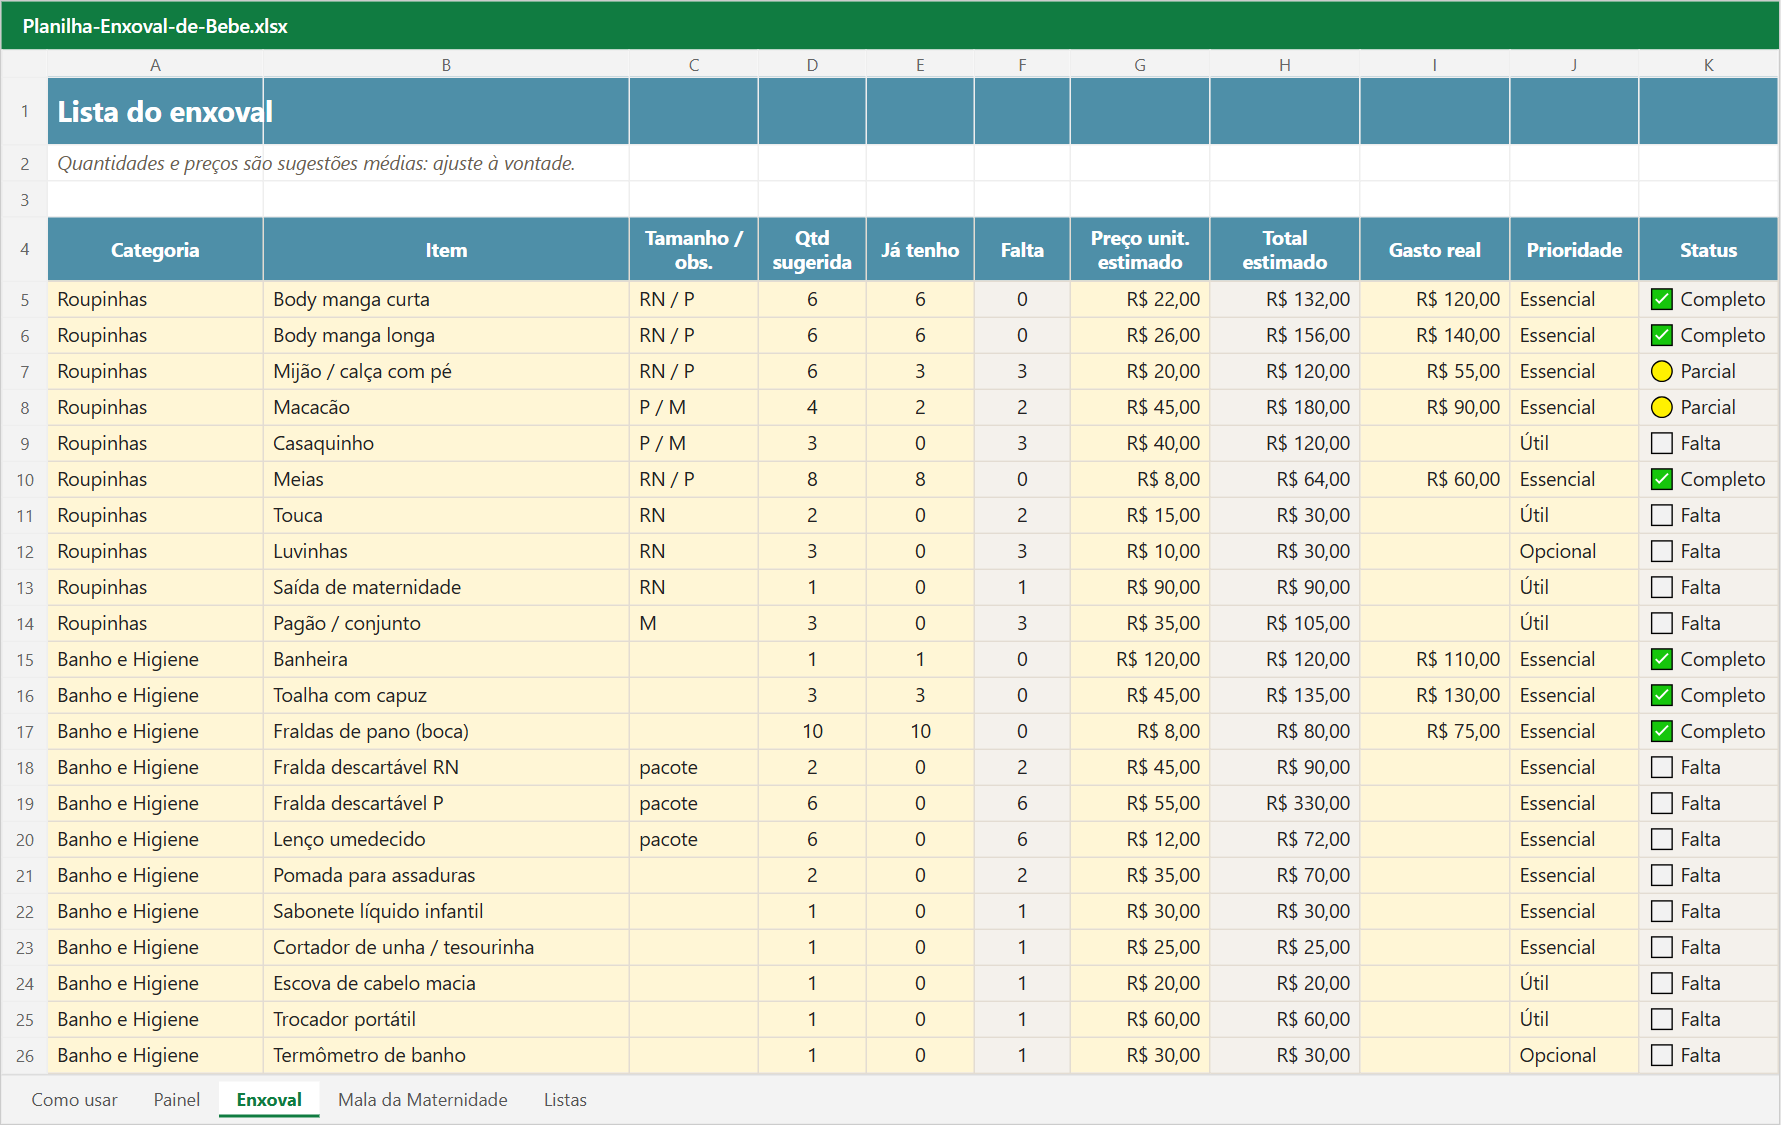The height and width of the screenshot is (1127, 1781).
Task: Click the Status header cell
Action: click(1708, 250)
